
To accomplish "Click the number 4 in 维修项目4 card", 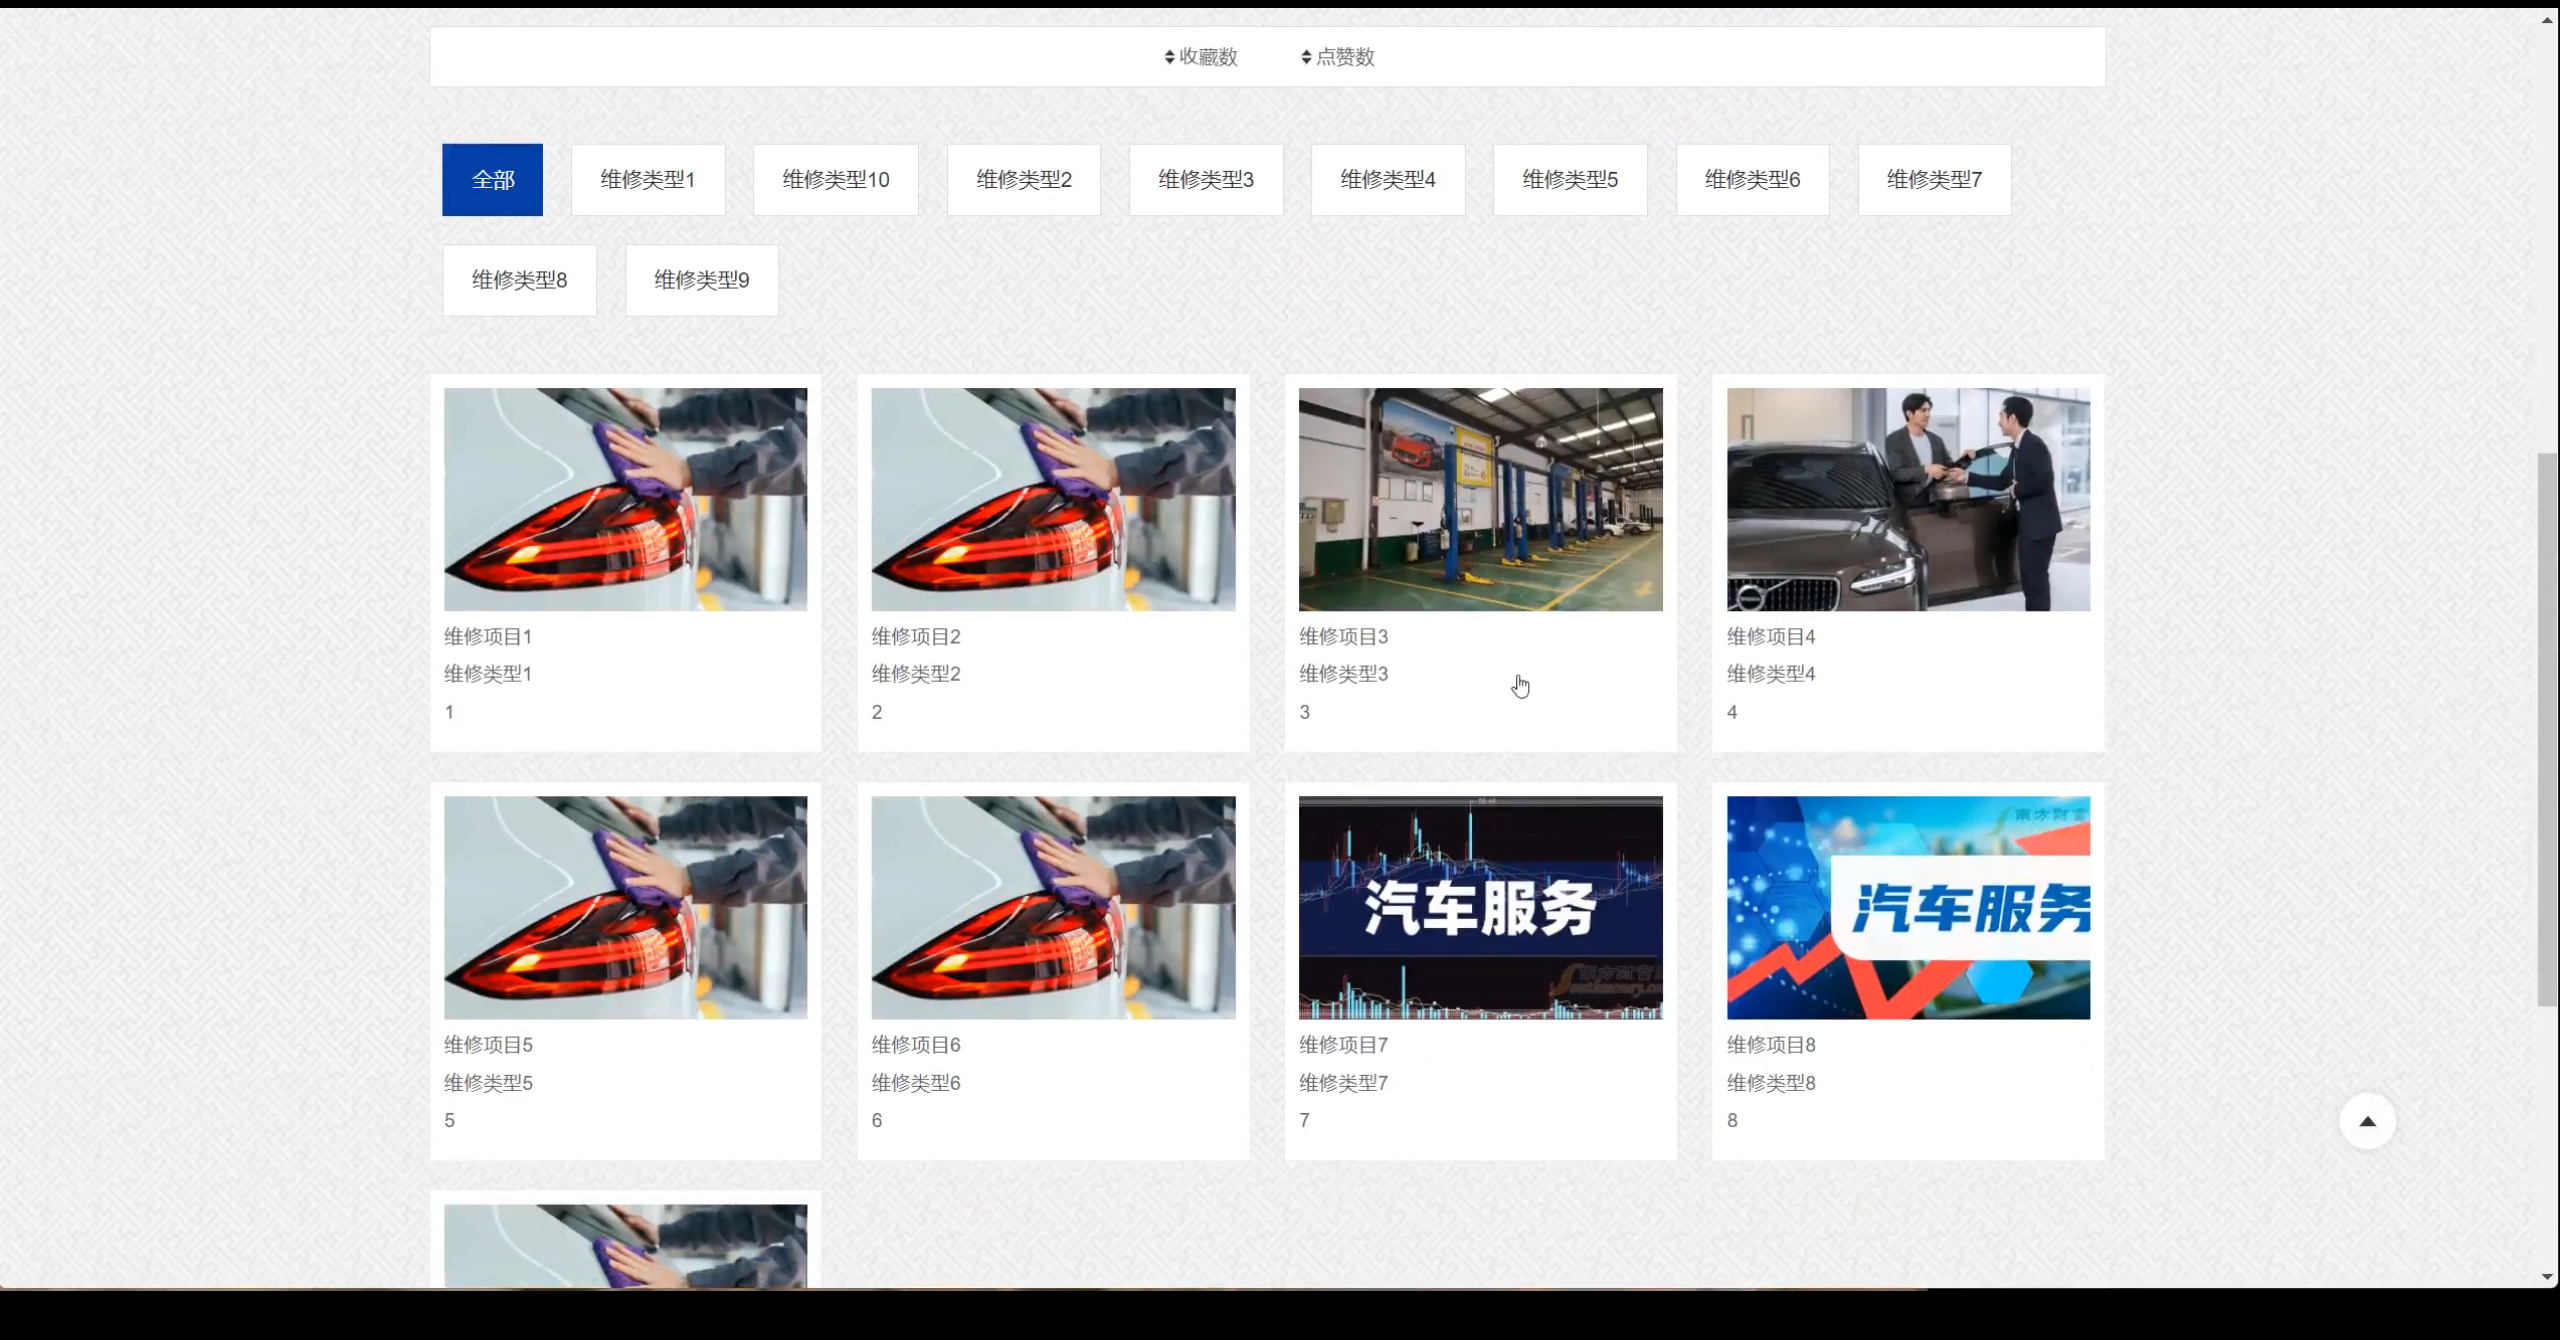I will click(1732, 712).
